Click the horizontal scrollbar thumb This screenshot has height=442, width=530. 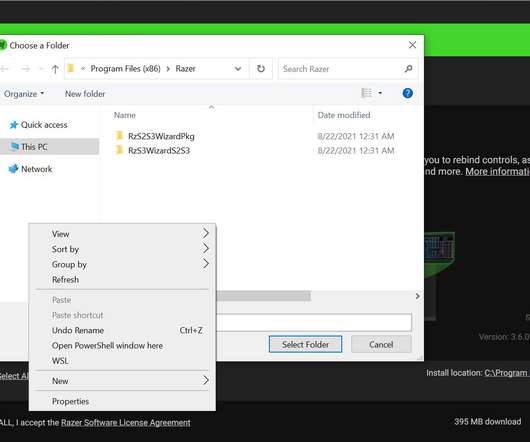[x=263, y=296]
